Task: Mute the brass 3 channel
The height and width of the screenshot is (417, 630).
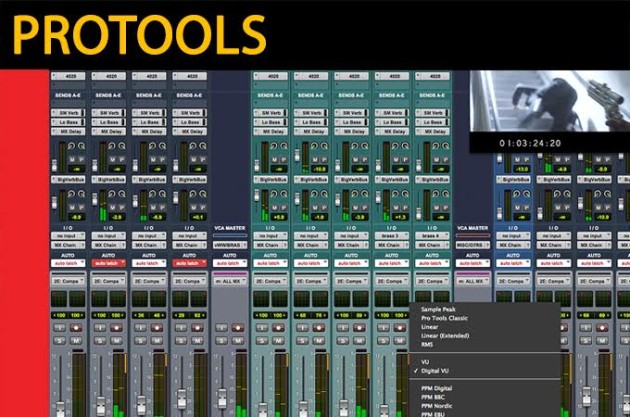Action: pyautogui.click(x=400, y=341)
